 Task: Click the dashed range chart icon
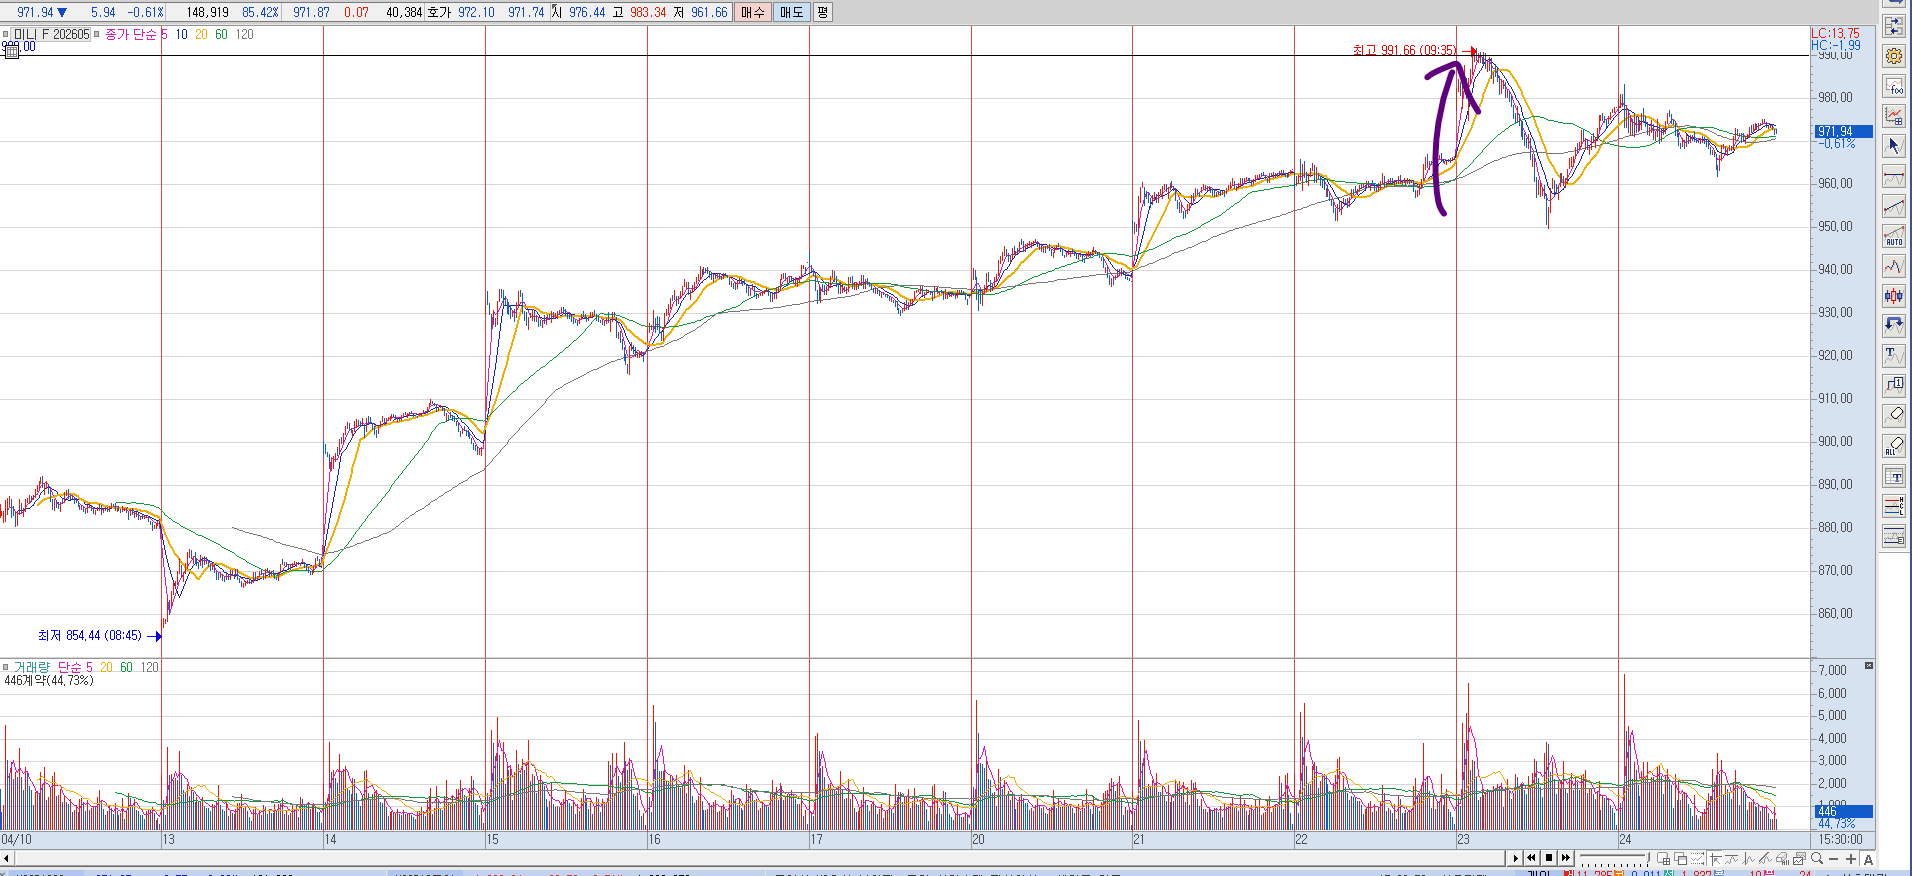pos(1697,858)
